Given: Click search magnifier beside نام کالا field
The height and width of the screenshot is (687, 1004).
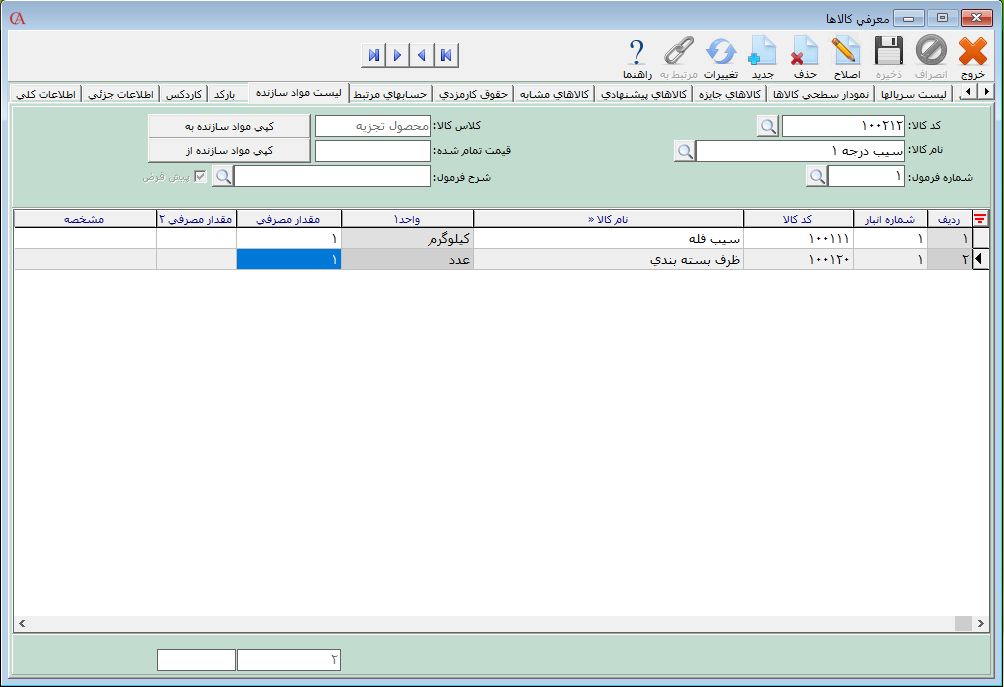Looking at the screenshot, I should [x=684, y=151].
